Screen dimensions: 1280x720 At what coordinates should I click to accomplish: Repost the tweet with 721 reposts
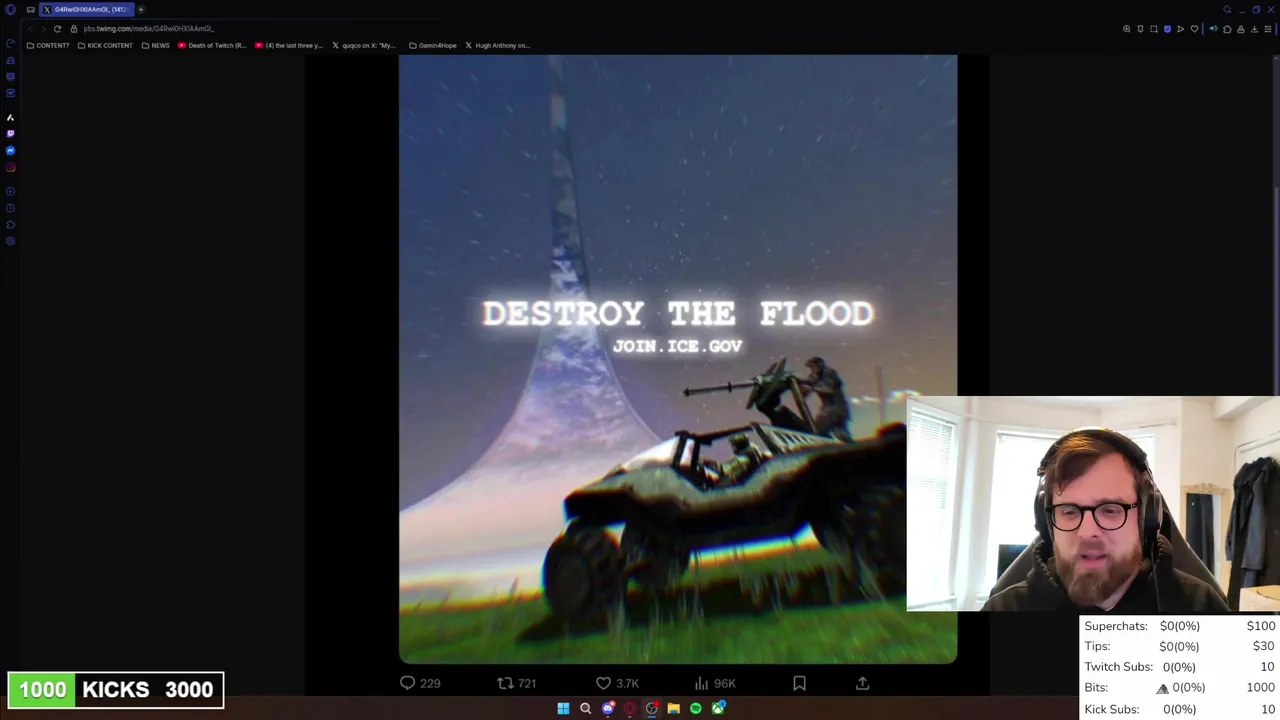[x=517, y=683]
